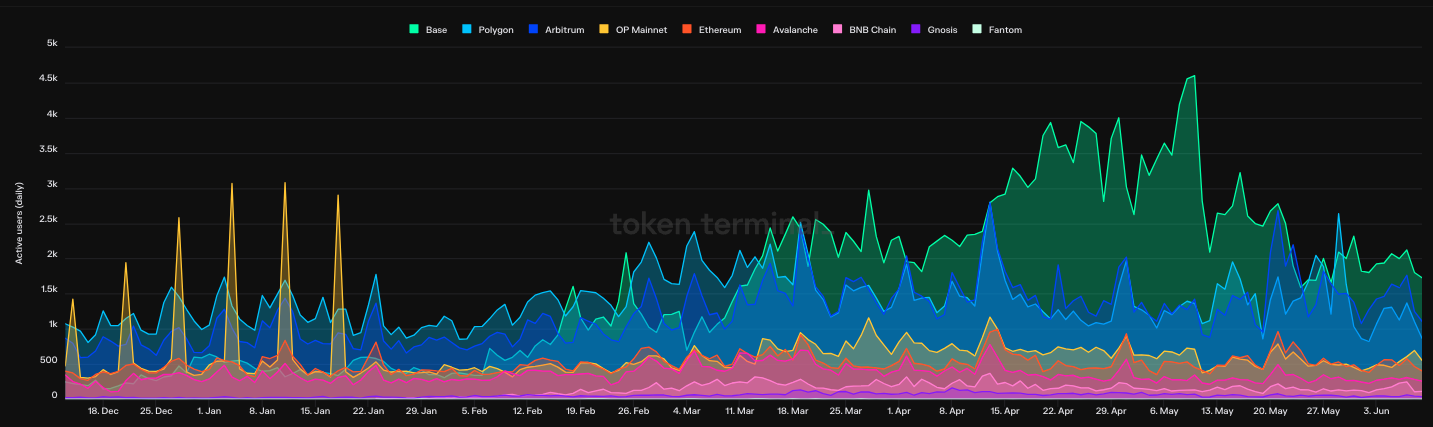The width and height of the screenshot is (1433, 427).
Task: Click the token terminal watermark
Action: (715, 222)
